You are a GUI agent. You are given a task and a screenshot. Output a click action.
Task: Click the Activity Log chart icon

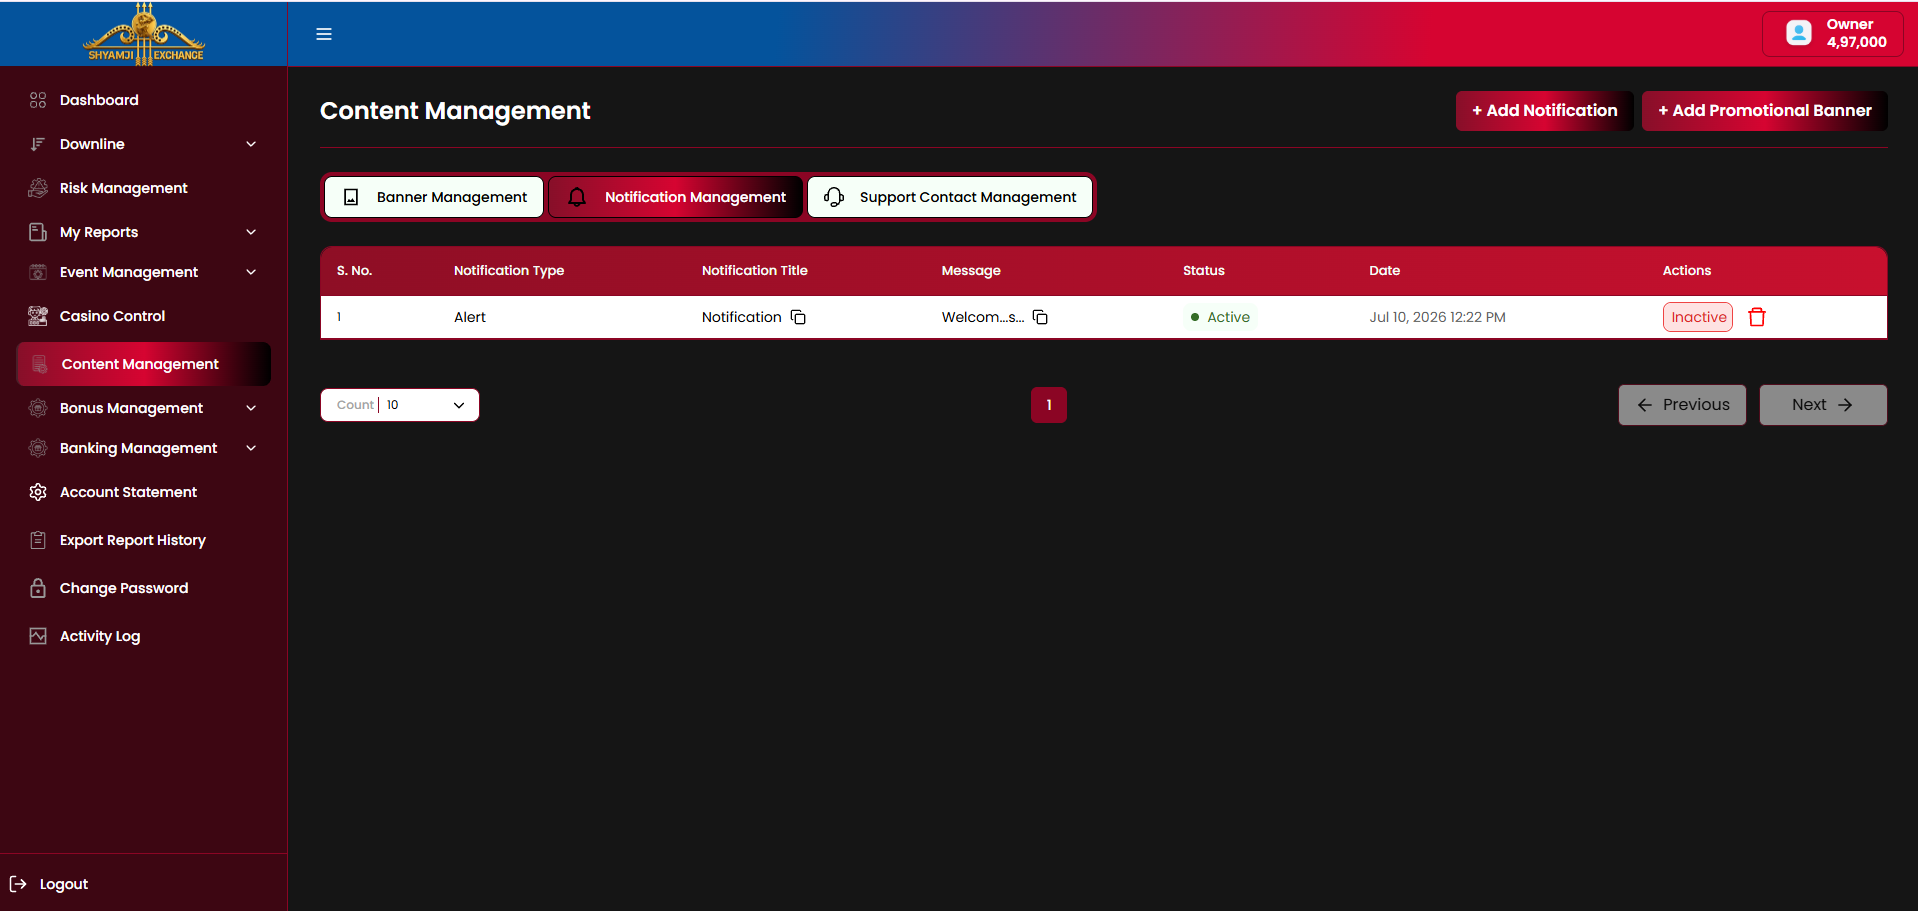pyautogui.click(x=38, y=636)
